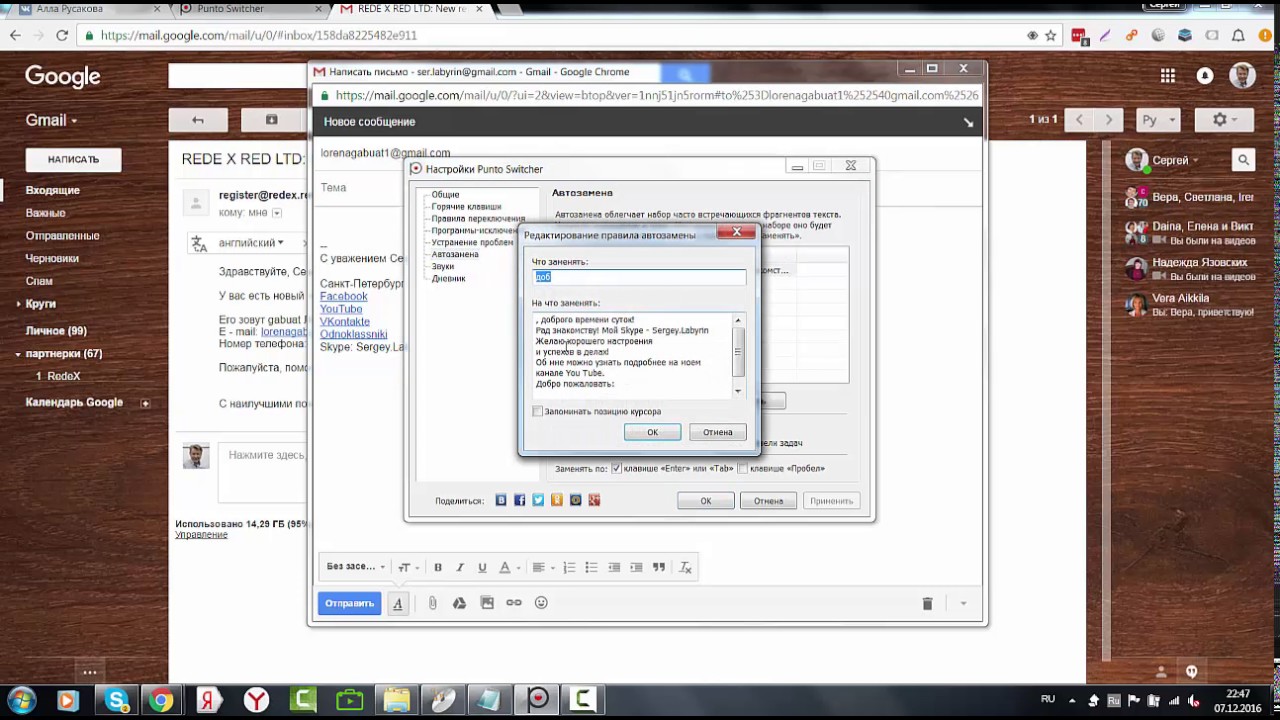
Task: Open the 'Ру' input tools dropdown
Action: pos(1159,120)
